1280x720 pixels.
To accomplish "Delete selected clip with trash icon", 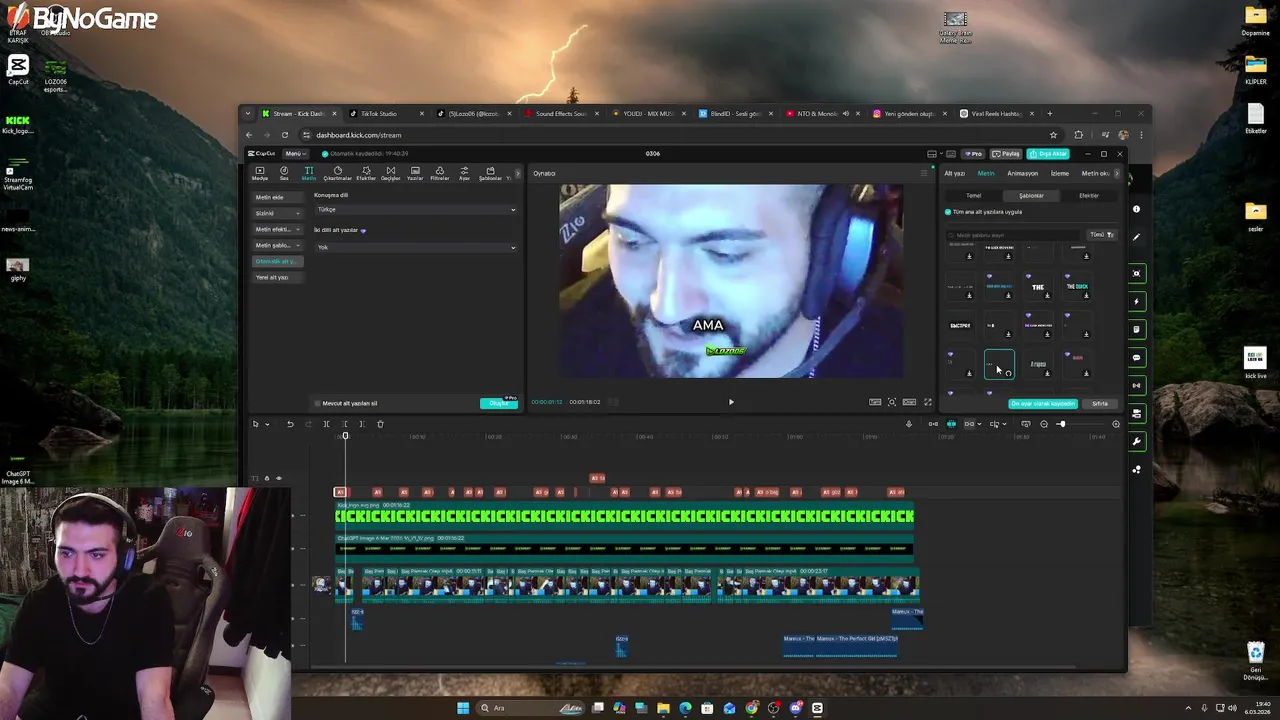I will click(380, 424).
